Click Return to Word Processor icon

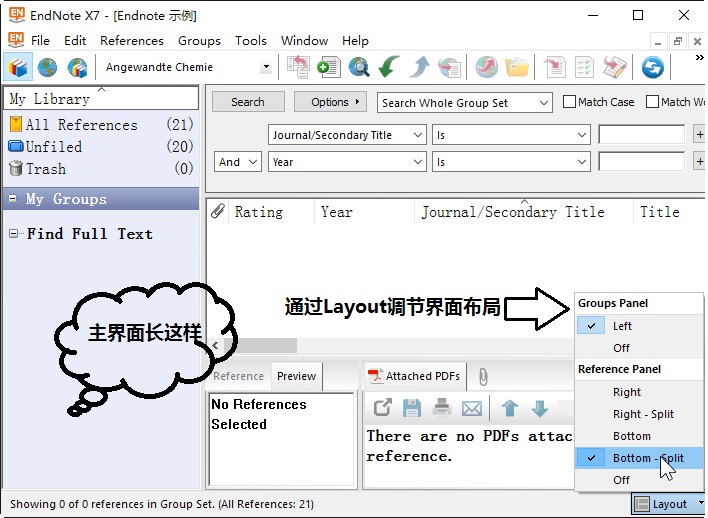coord(615,67)
